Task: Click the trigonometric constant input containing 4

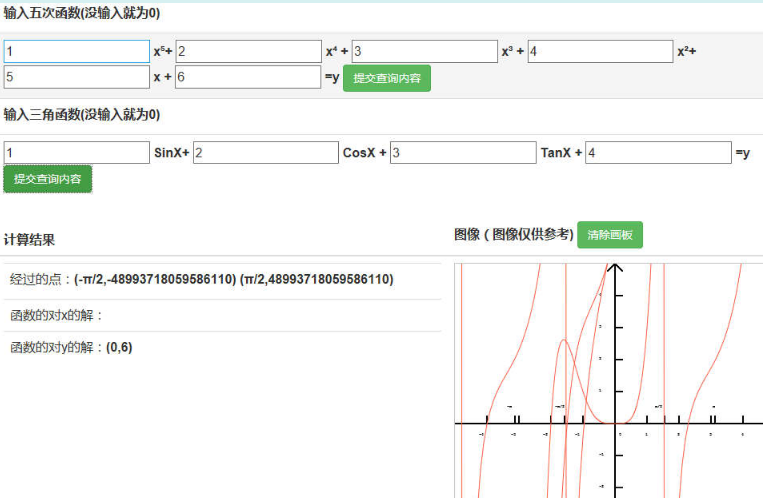Action: click(x=658, y=152)
